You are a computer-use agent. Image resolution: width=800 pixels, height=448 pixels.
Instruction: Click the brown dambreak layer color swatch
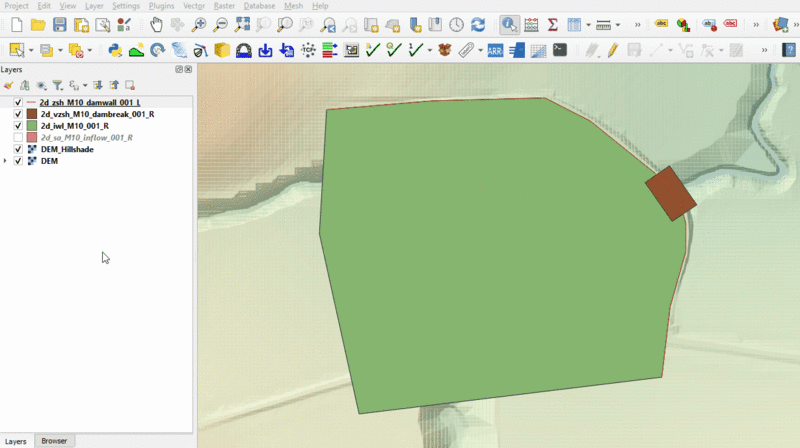pos(31,115)
